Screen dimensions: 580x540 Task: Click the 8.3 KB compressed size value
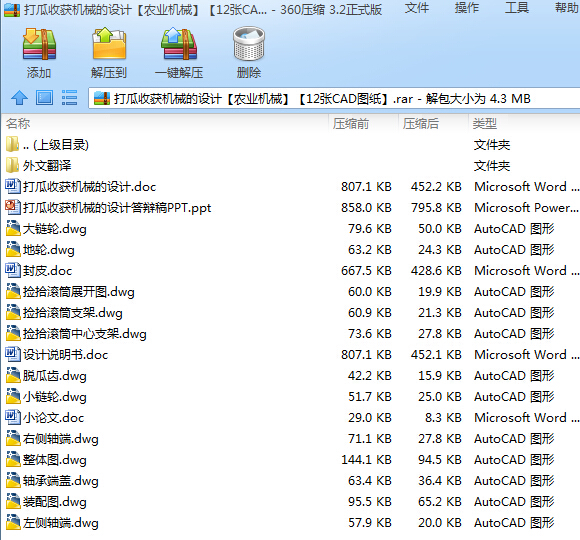point(443,418)
